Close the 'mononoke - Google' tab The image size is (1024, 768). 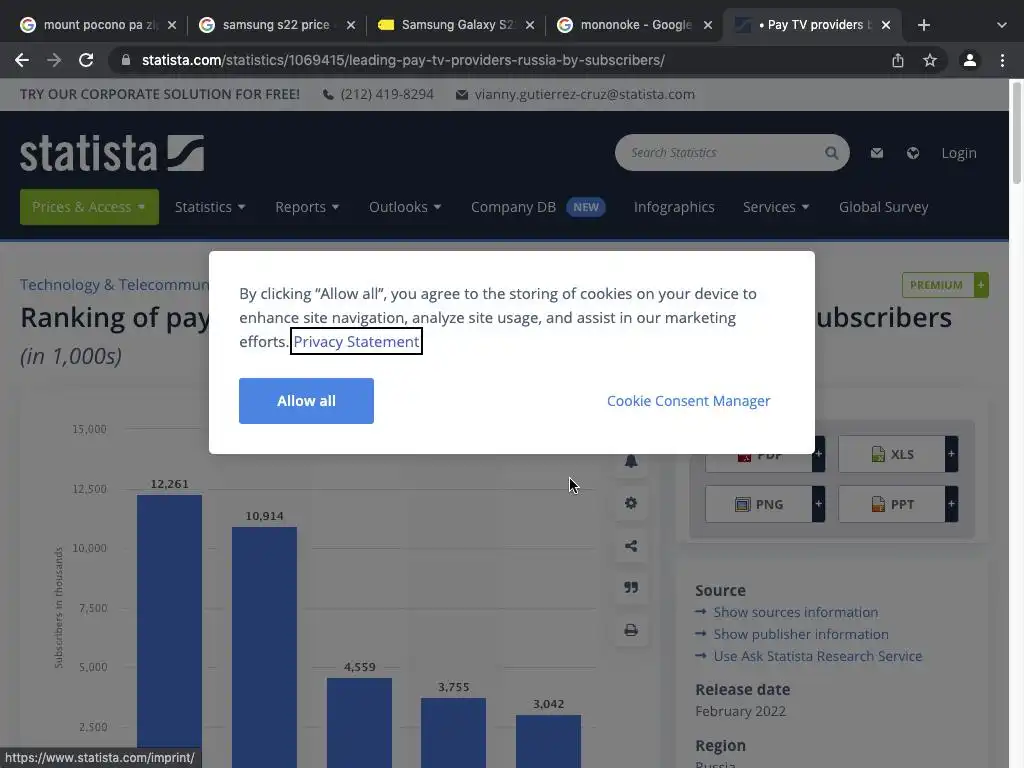pos(708,25)
